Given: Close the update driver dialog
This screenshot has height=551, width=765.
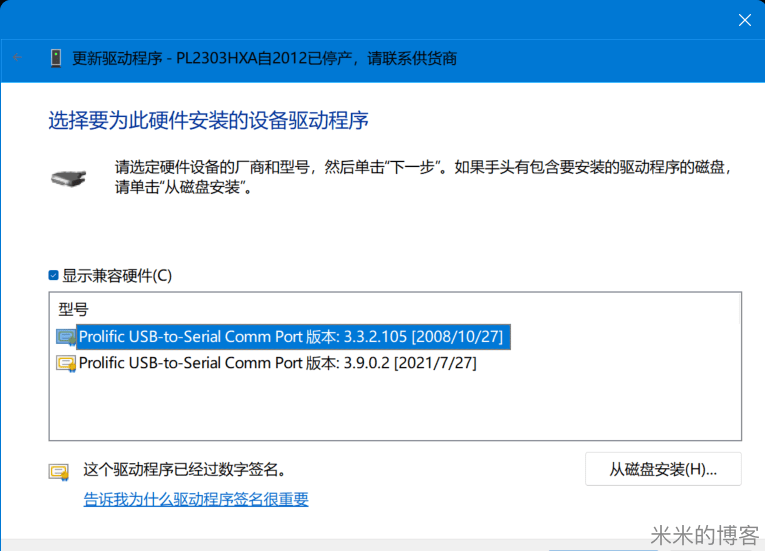Looking at the screenshot, I should pos(744,19).
